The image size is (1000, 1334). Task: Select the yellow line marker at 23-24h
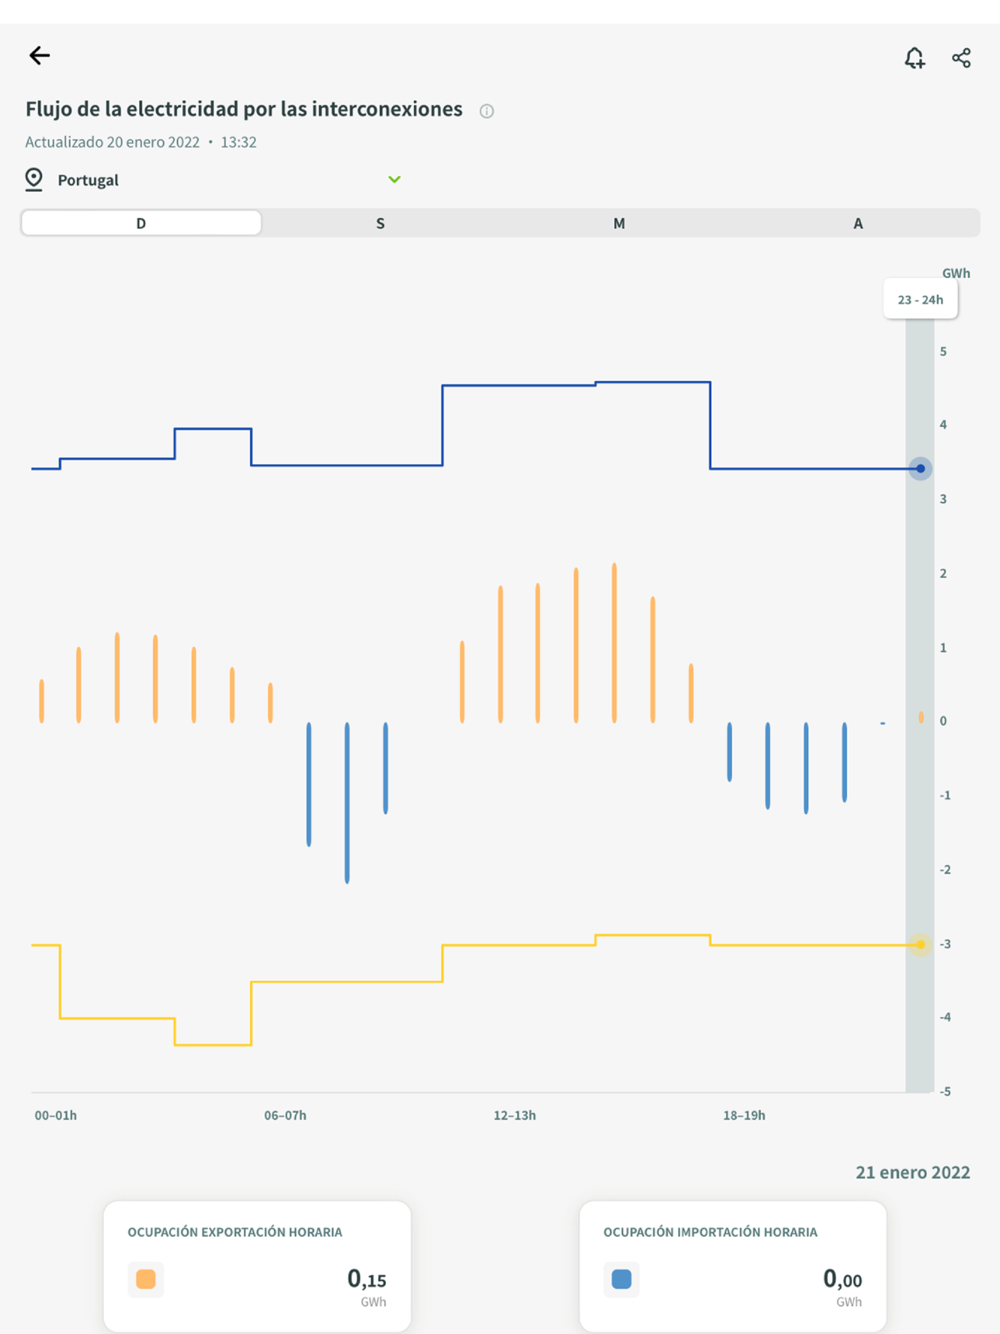[920, 944]
